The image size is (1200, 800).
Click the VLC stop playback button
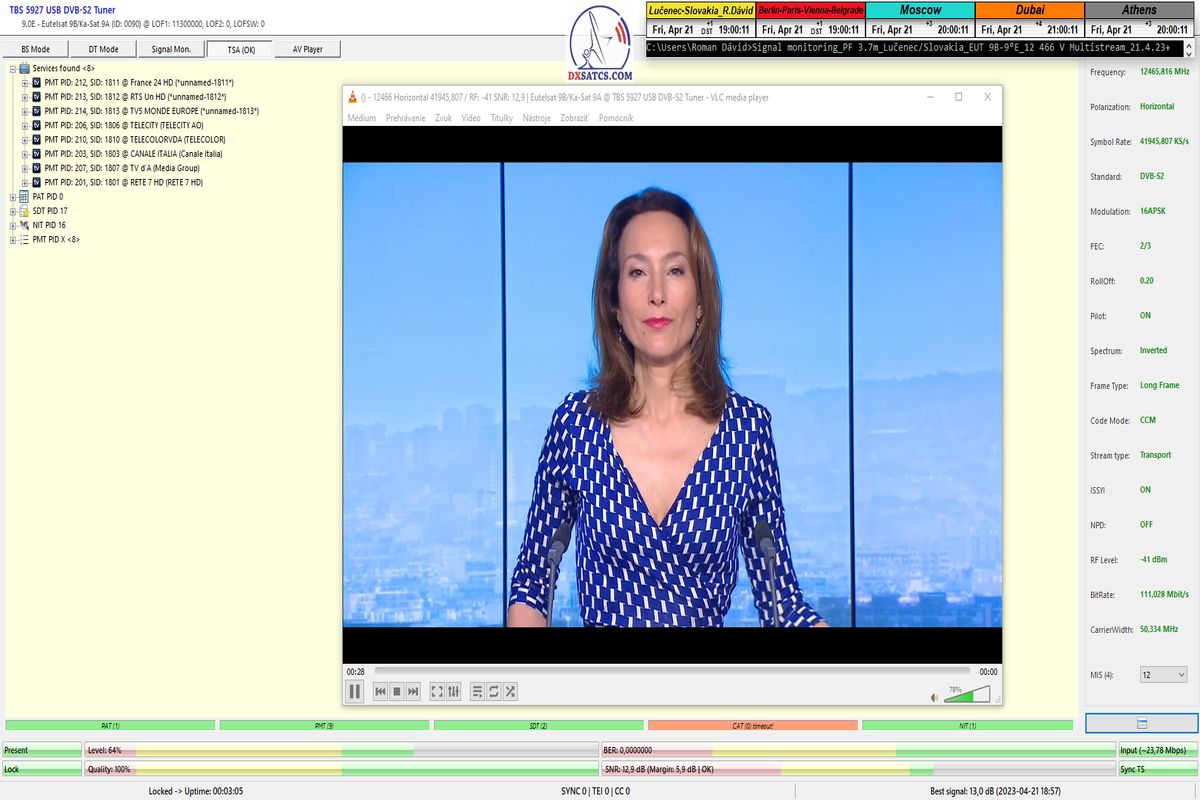(396, 691)
